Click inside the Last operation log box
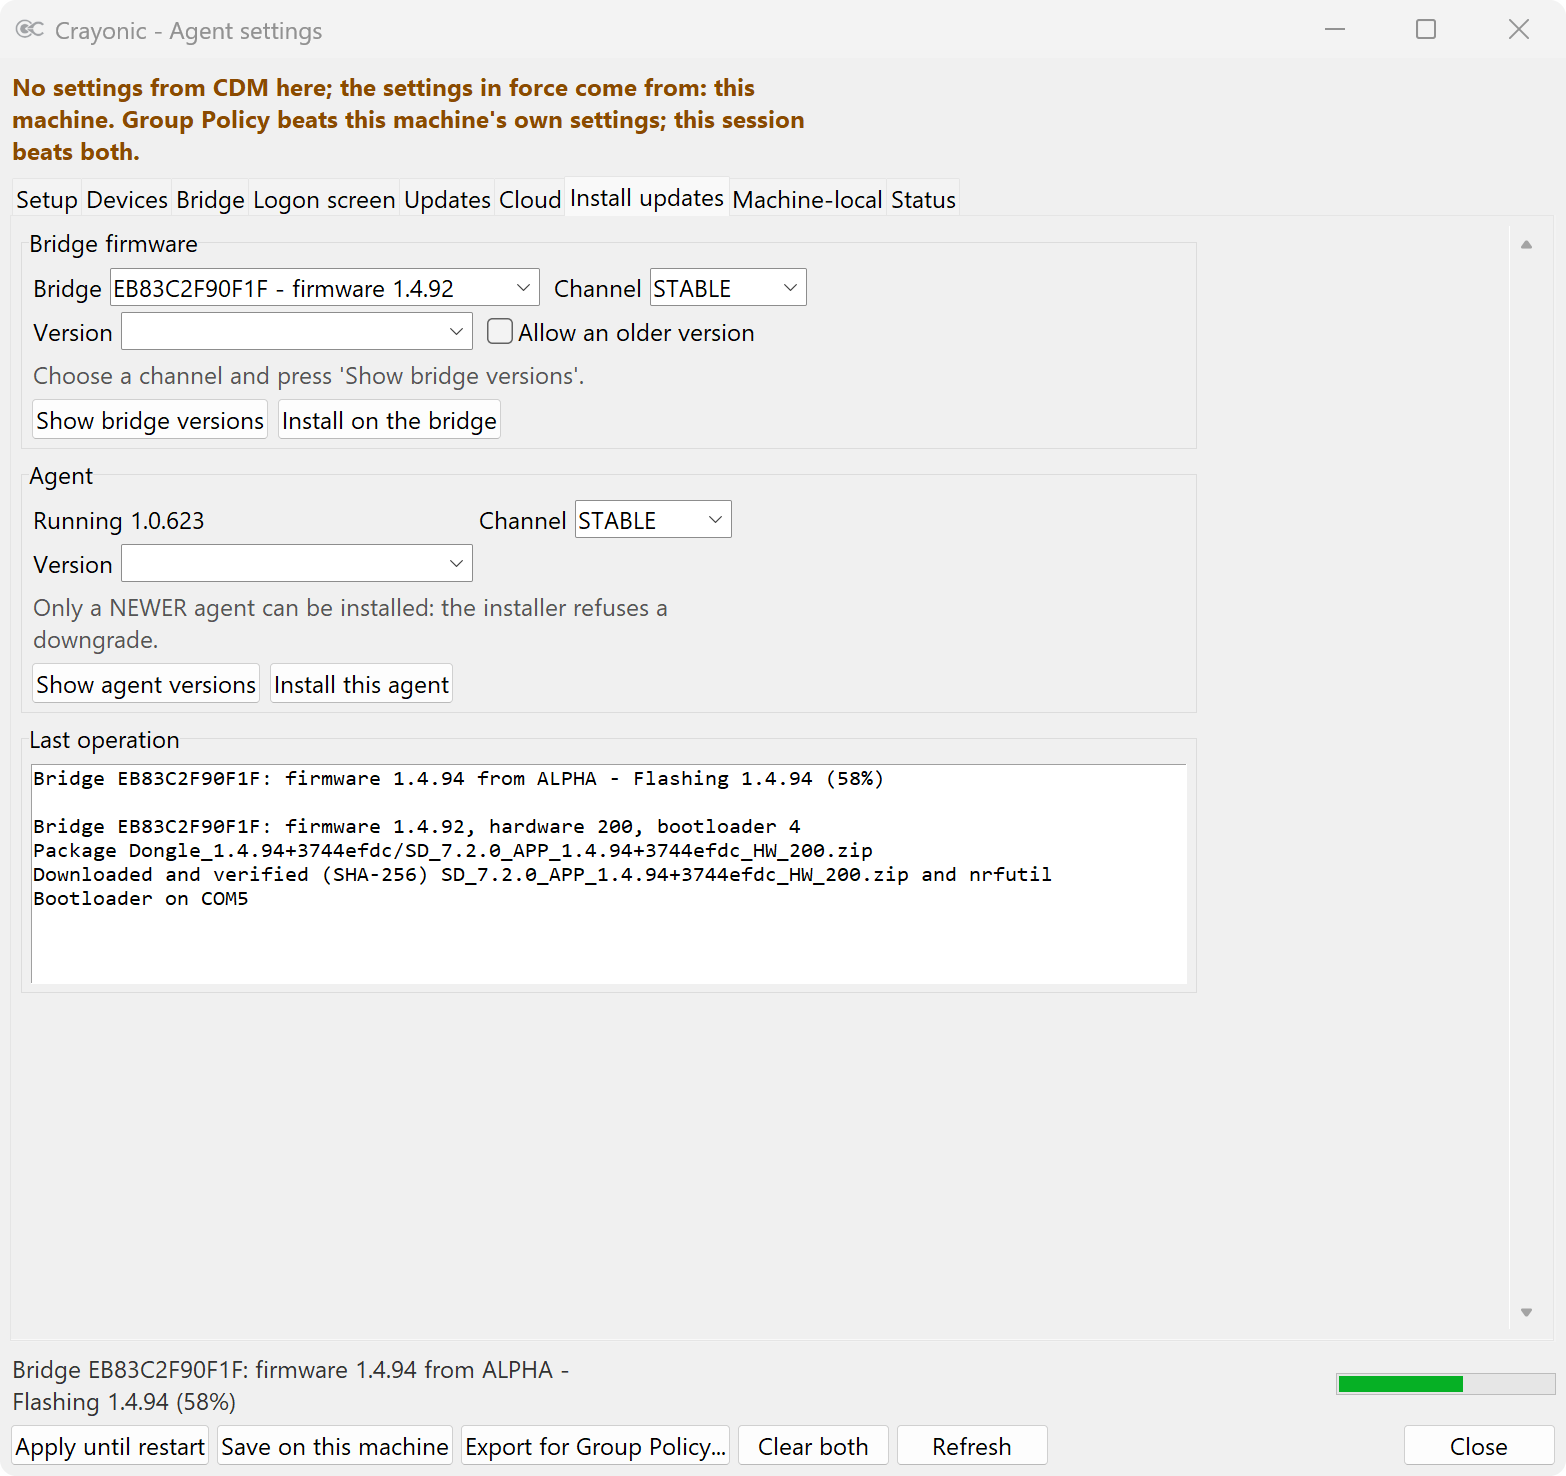The width and height of the screenshot is (1566, 1476). point(609,874)
